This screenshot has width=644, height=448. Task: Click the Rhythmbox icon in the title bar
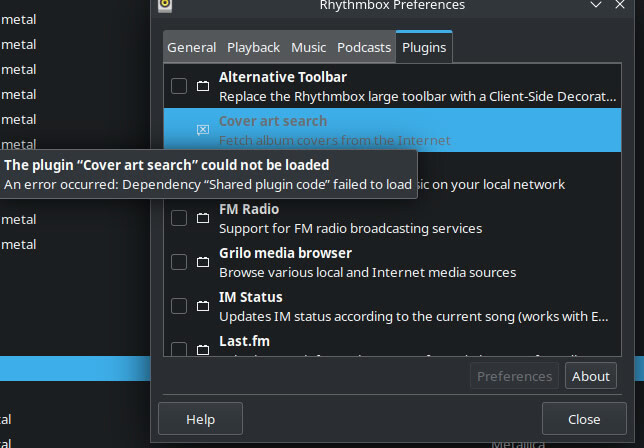165,5
